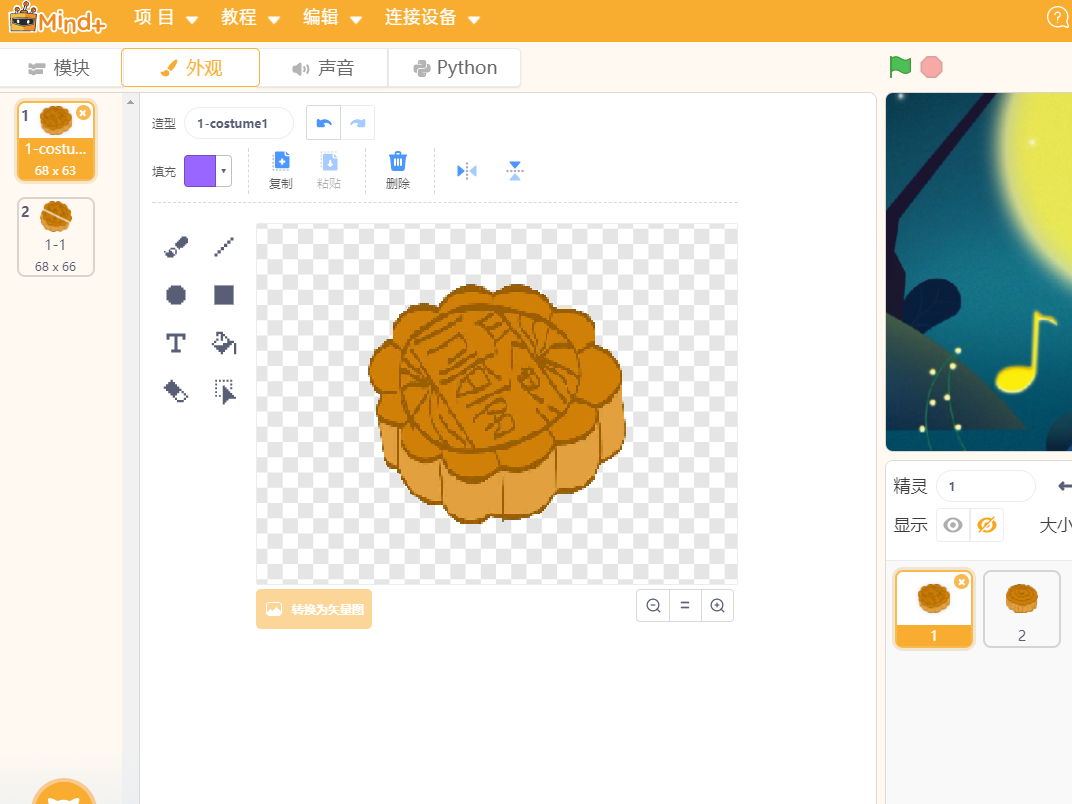Select sprite 2 in sprite list
Image resolution: width=1072 pixels, height=804 pixels.
1021,609
